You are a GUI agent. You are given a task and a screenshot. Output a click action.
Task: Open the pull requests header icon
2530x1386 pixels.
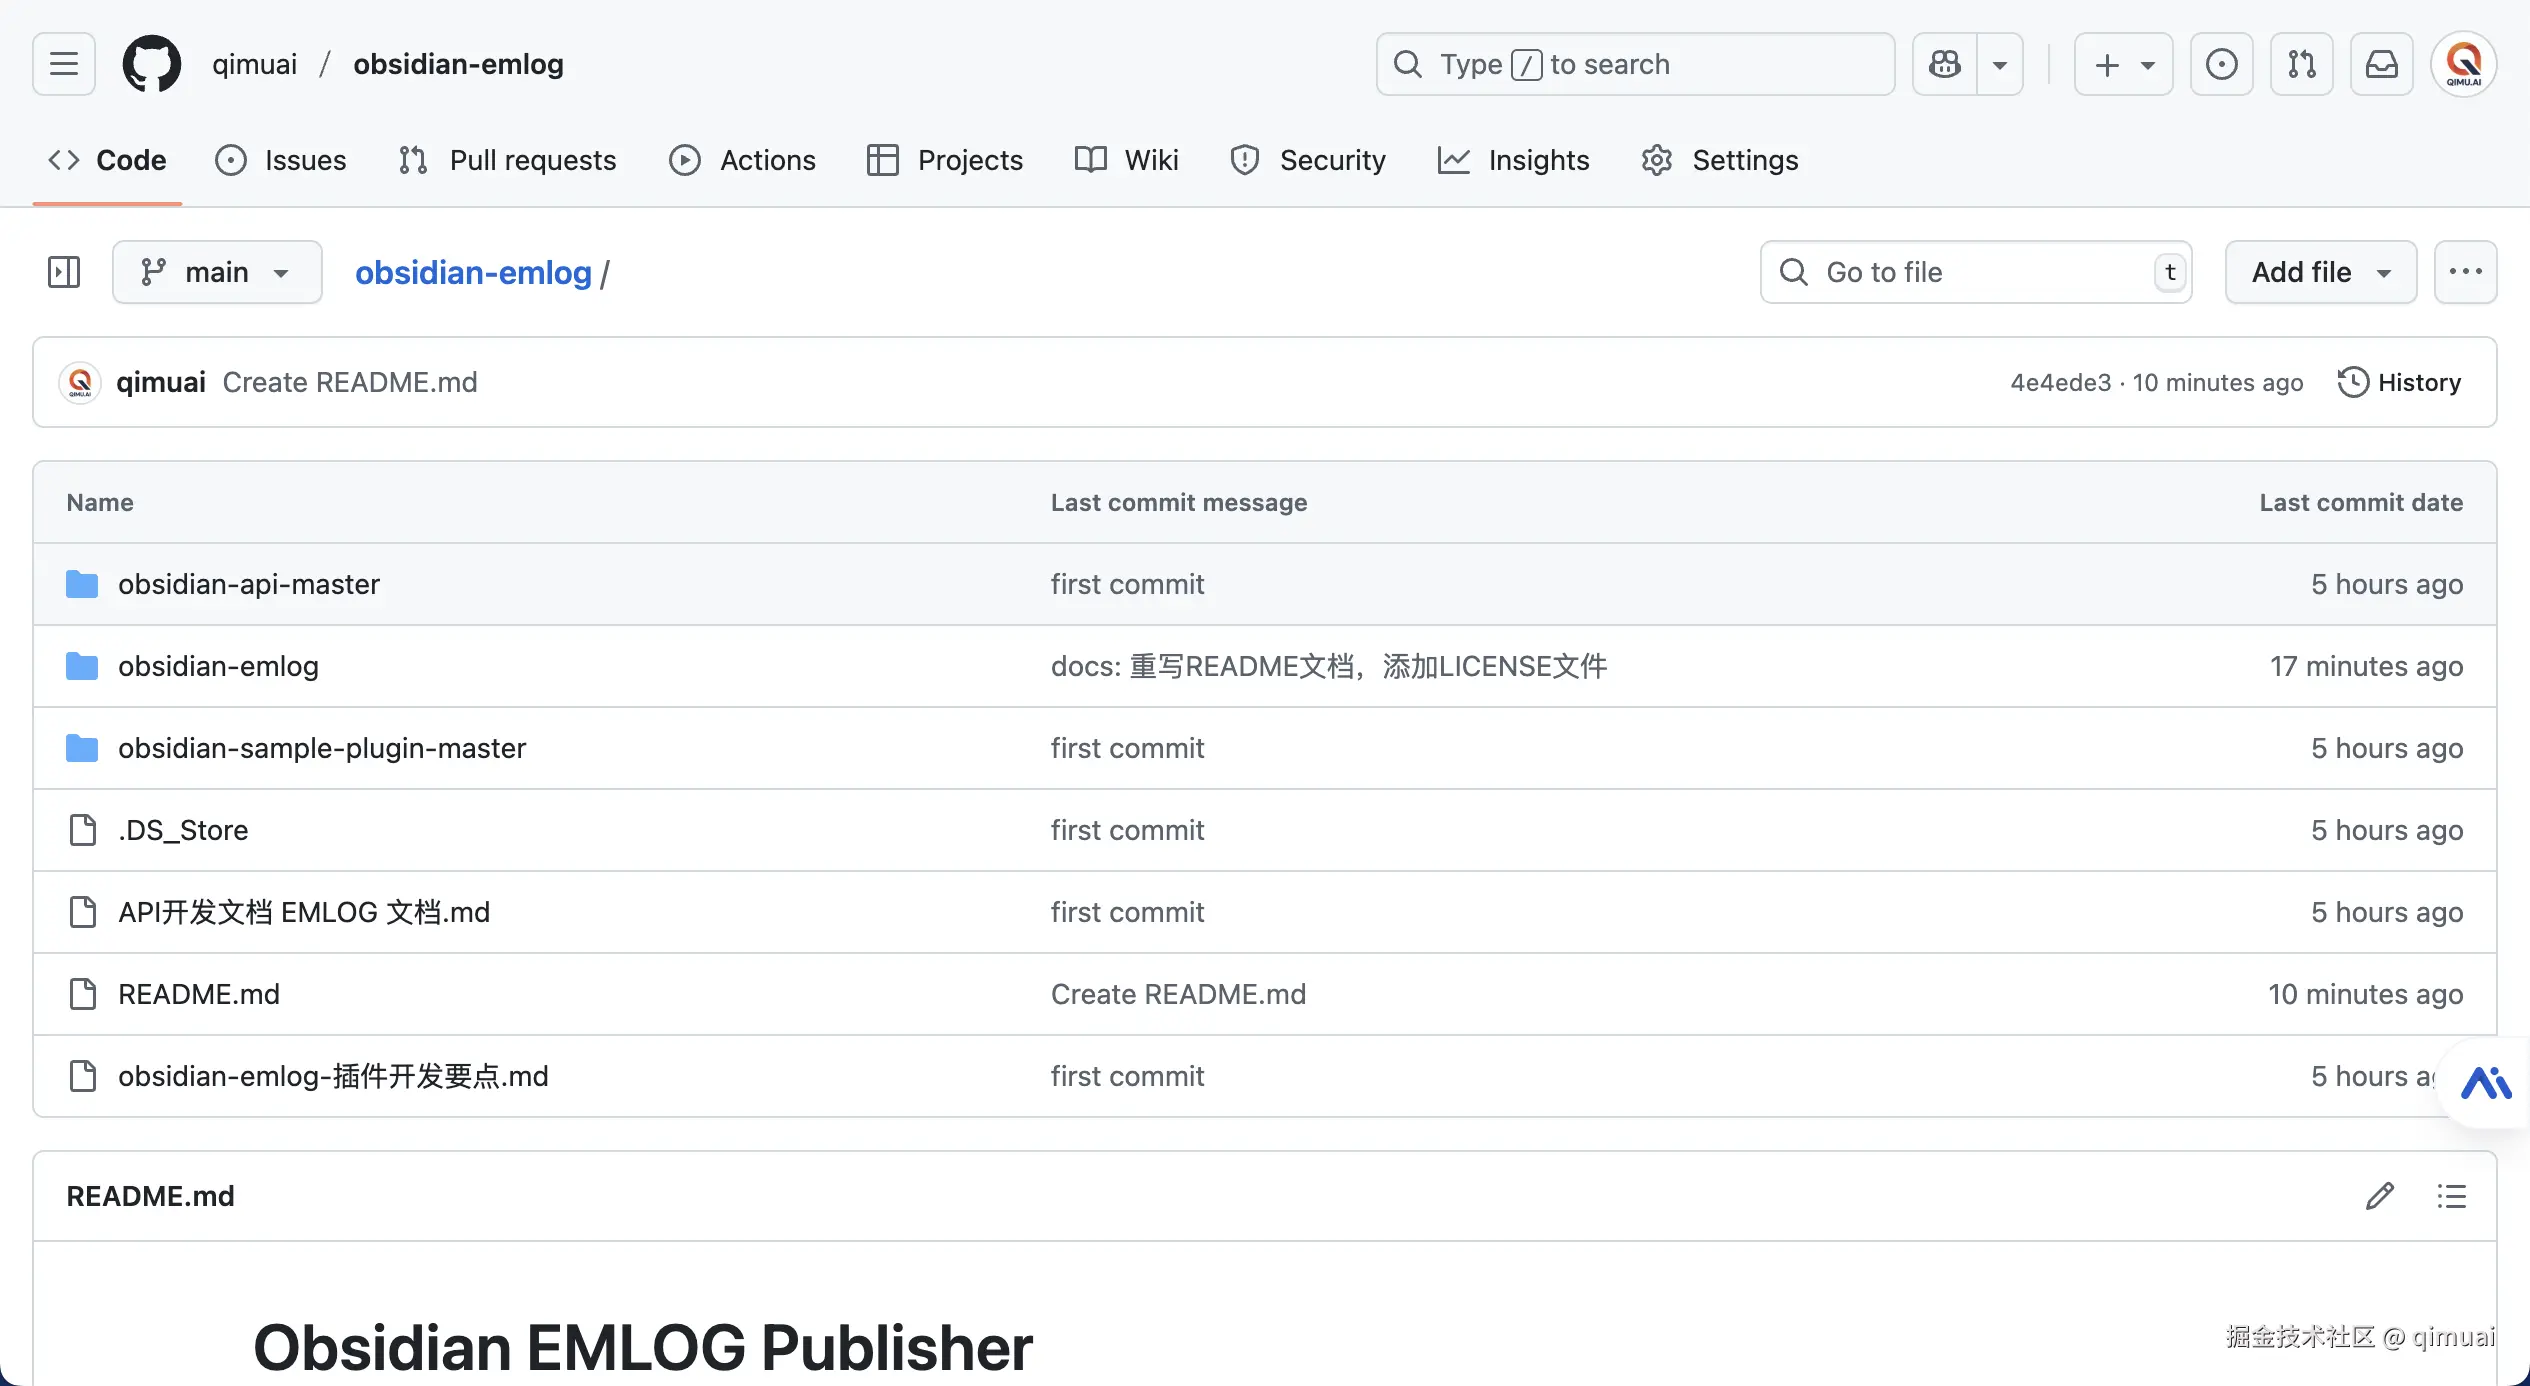coord(2301,64)
